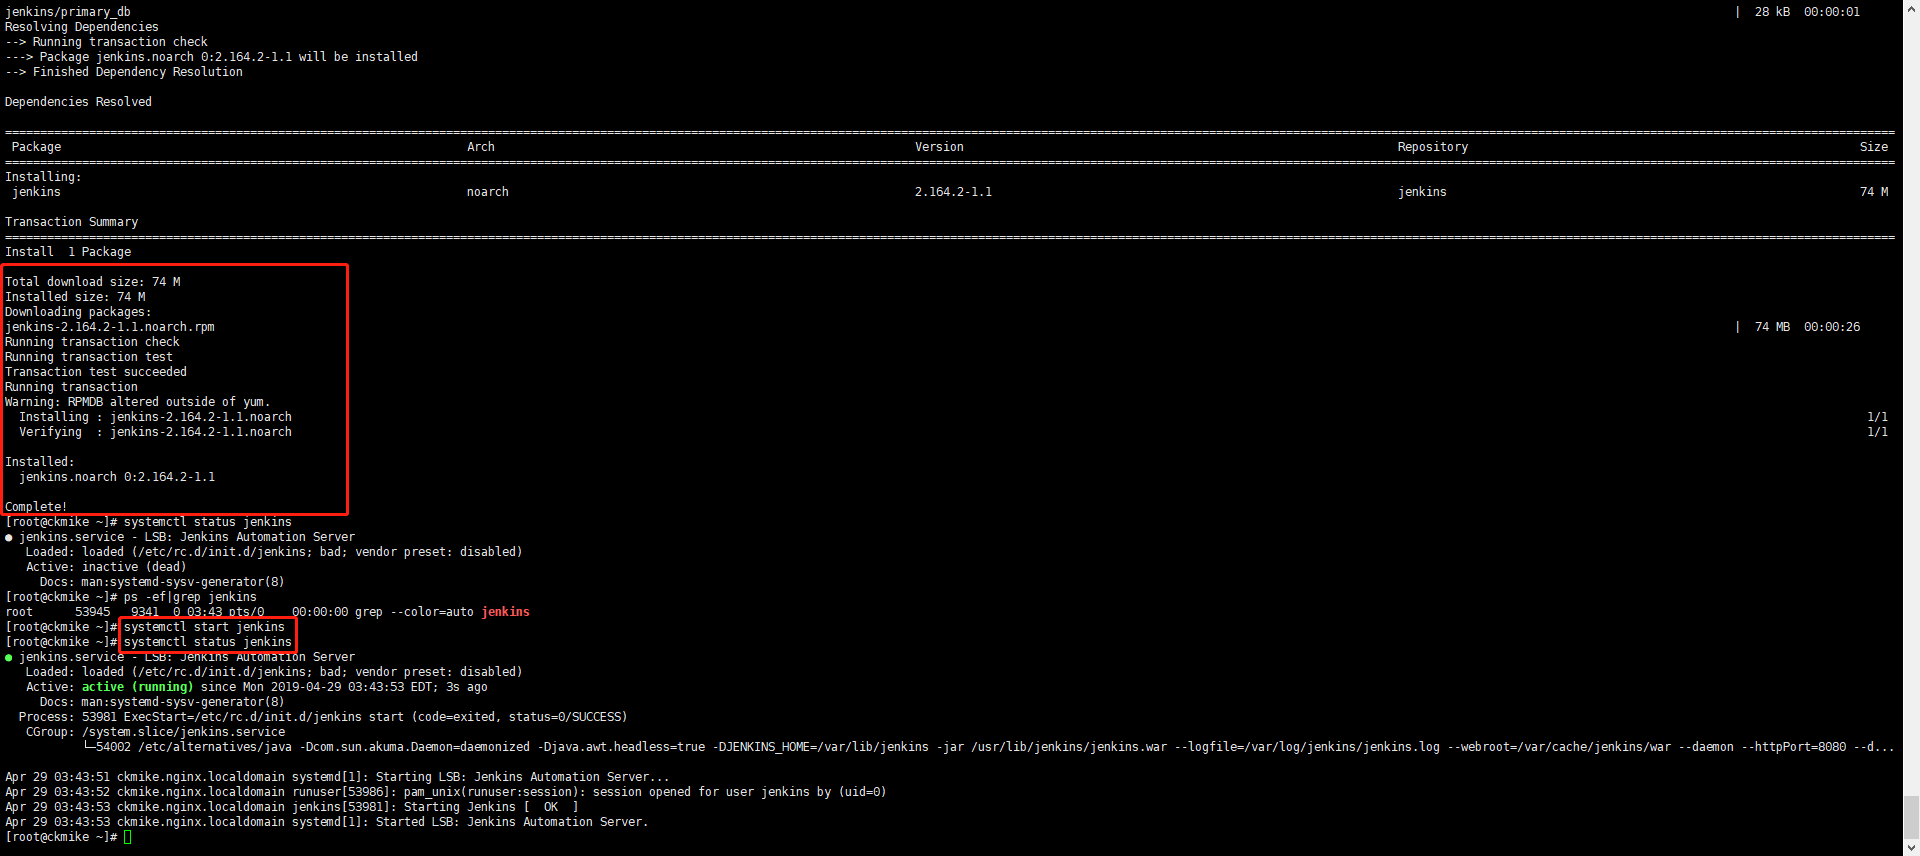Click the 'Complete!' message
1920x856 pixels.
pyautogui.click(x=36, y=507)
